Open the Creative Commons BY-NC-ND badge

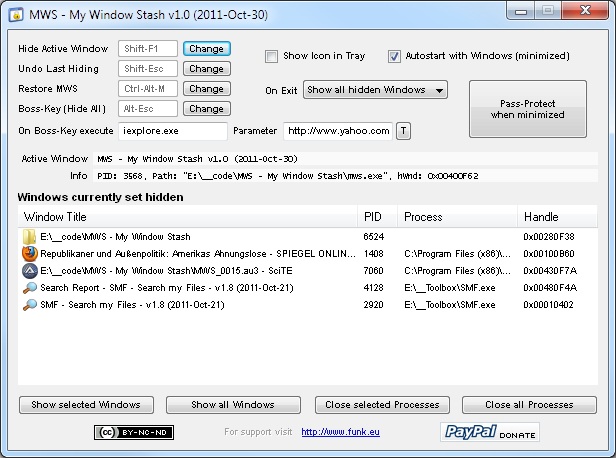tap(134, 432)
